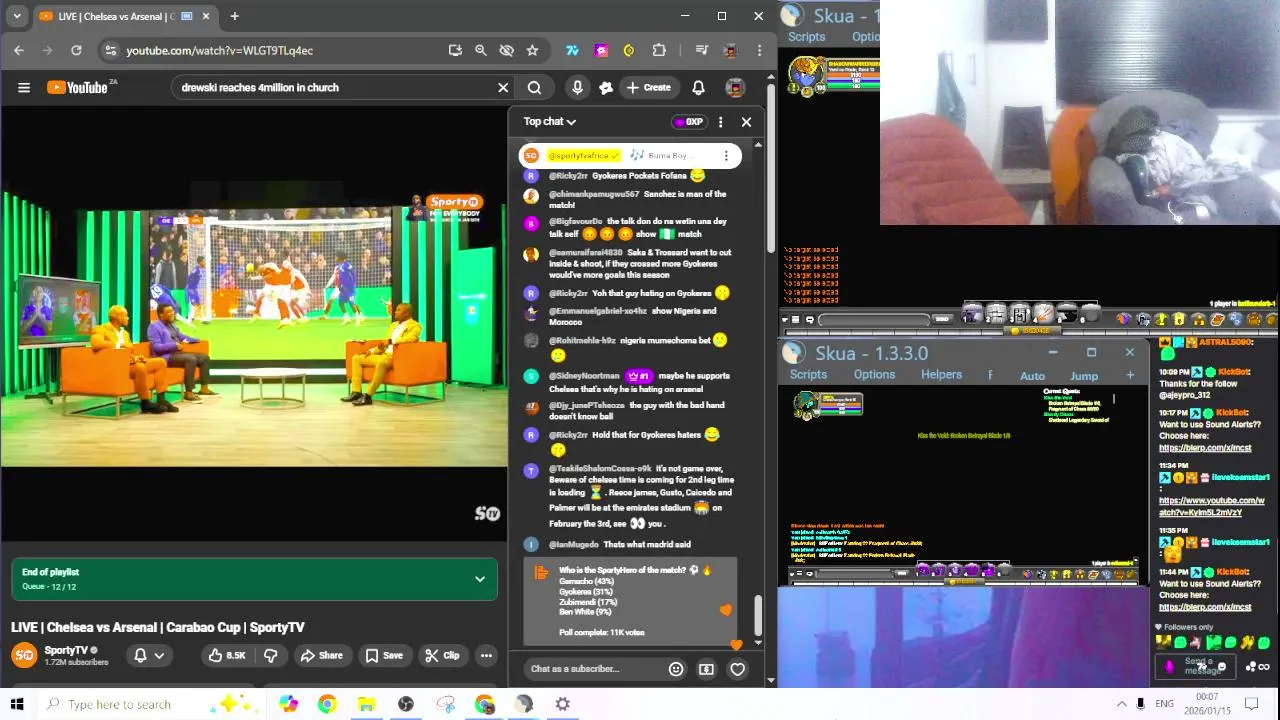The image size is (1280, 720).
Task: Click the address bar URL field
Action: point(280,50)
